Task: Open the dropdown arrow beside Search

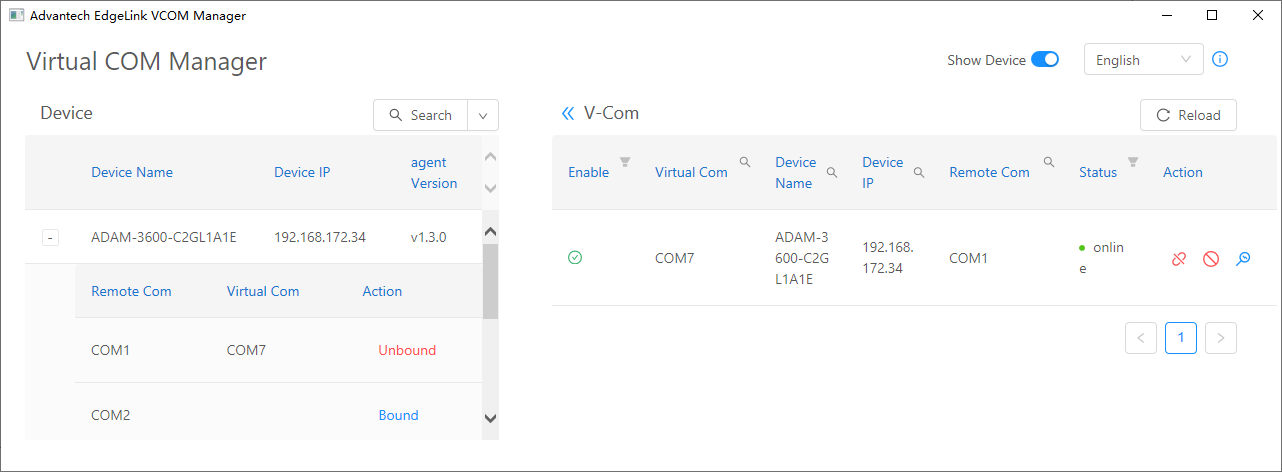Action: (x=483, y=115)
